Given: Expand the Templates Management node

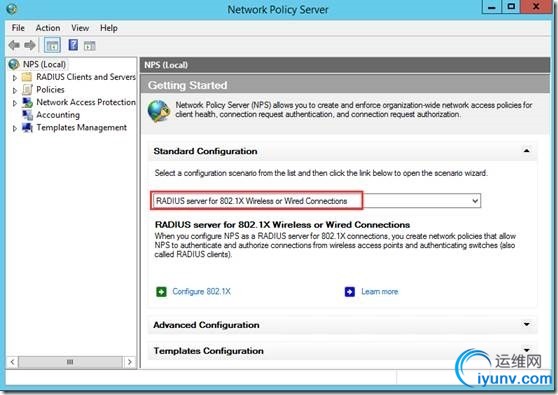Looking at the screenshot, I should (x=15, y=128).
